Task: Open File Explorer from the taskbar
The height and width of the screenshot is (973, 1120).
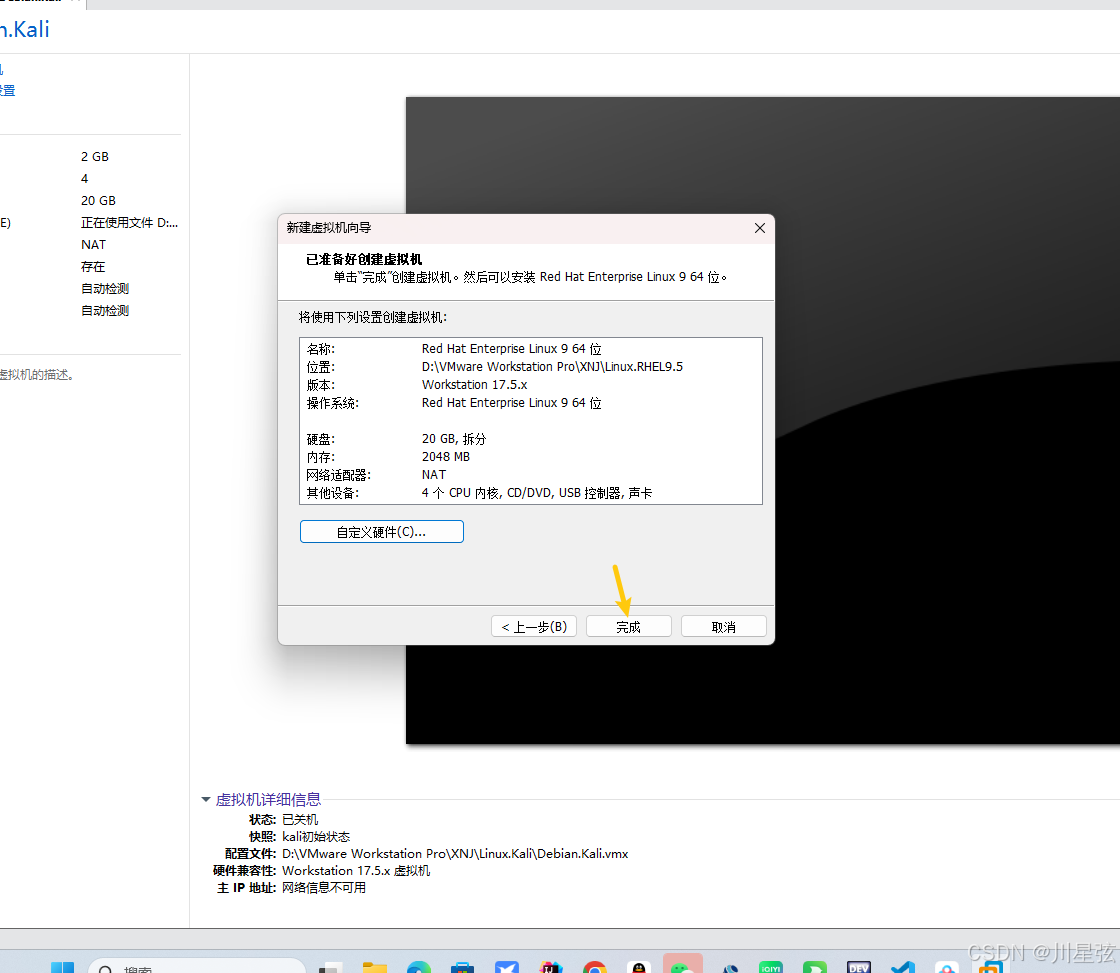Action: click(x=374, y=967)
